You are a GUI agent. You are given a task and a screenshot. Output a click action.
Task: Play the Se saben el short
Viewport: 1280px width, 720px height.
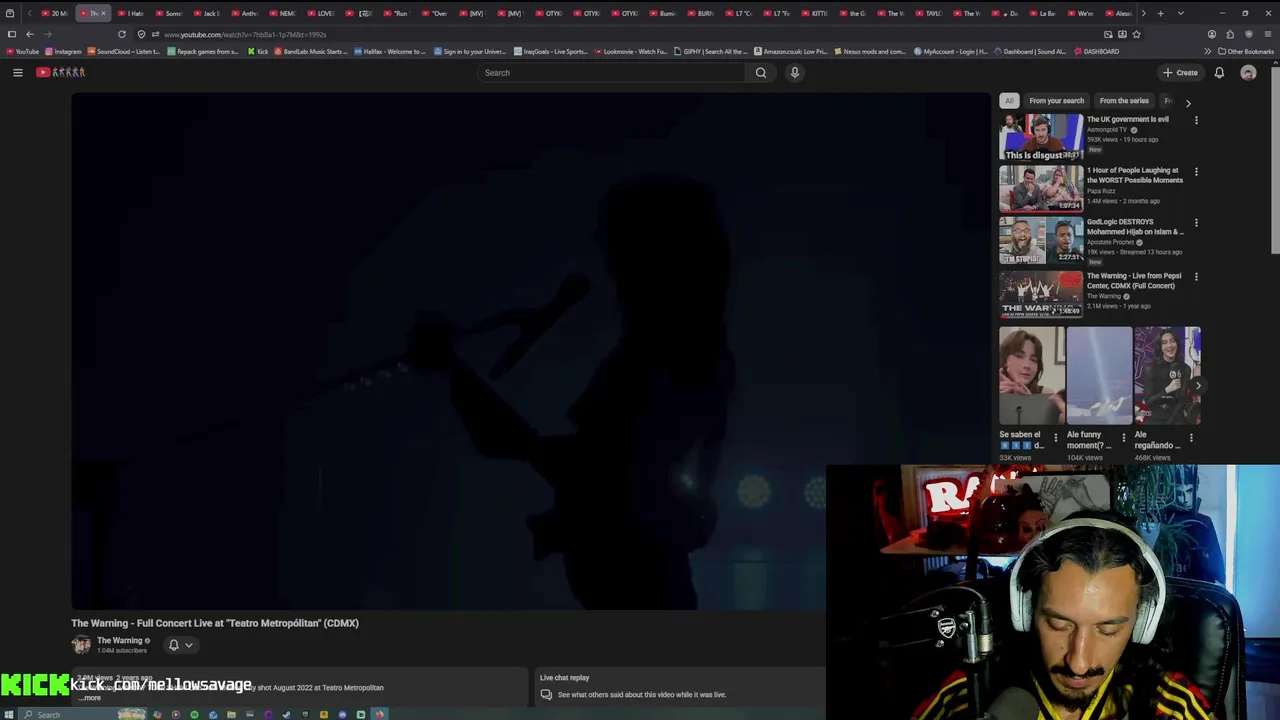click(x=1031, y=376)
